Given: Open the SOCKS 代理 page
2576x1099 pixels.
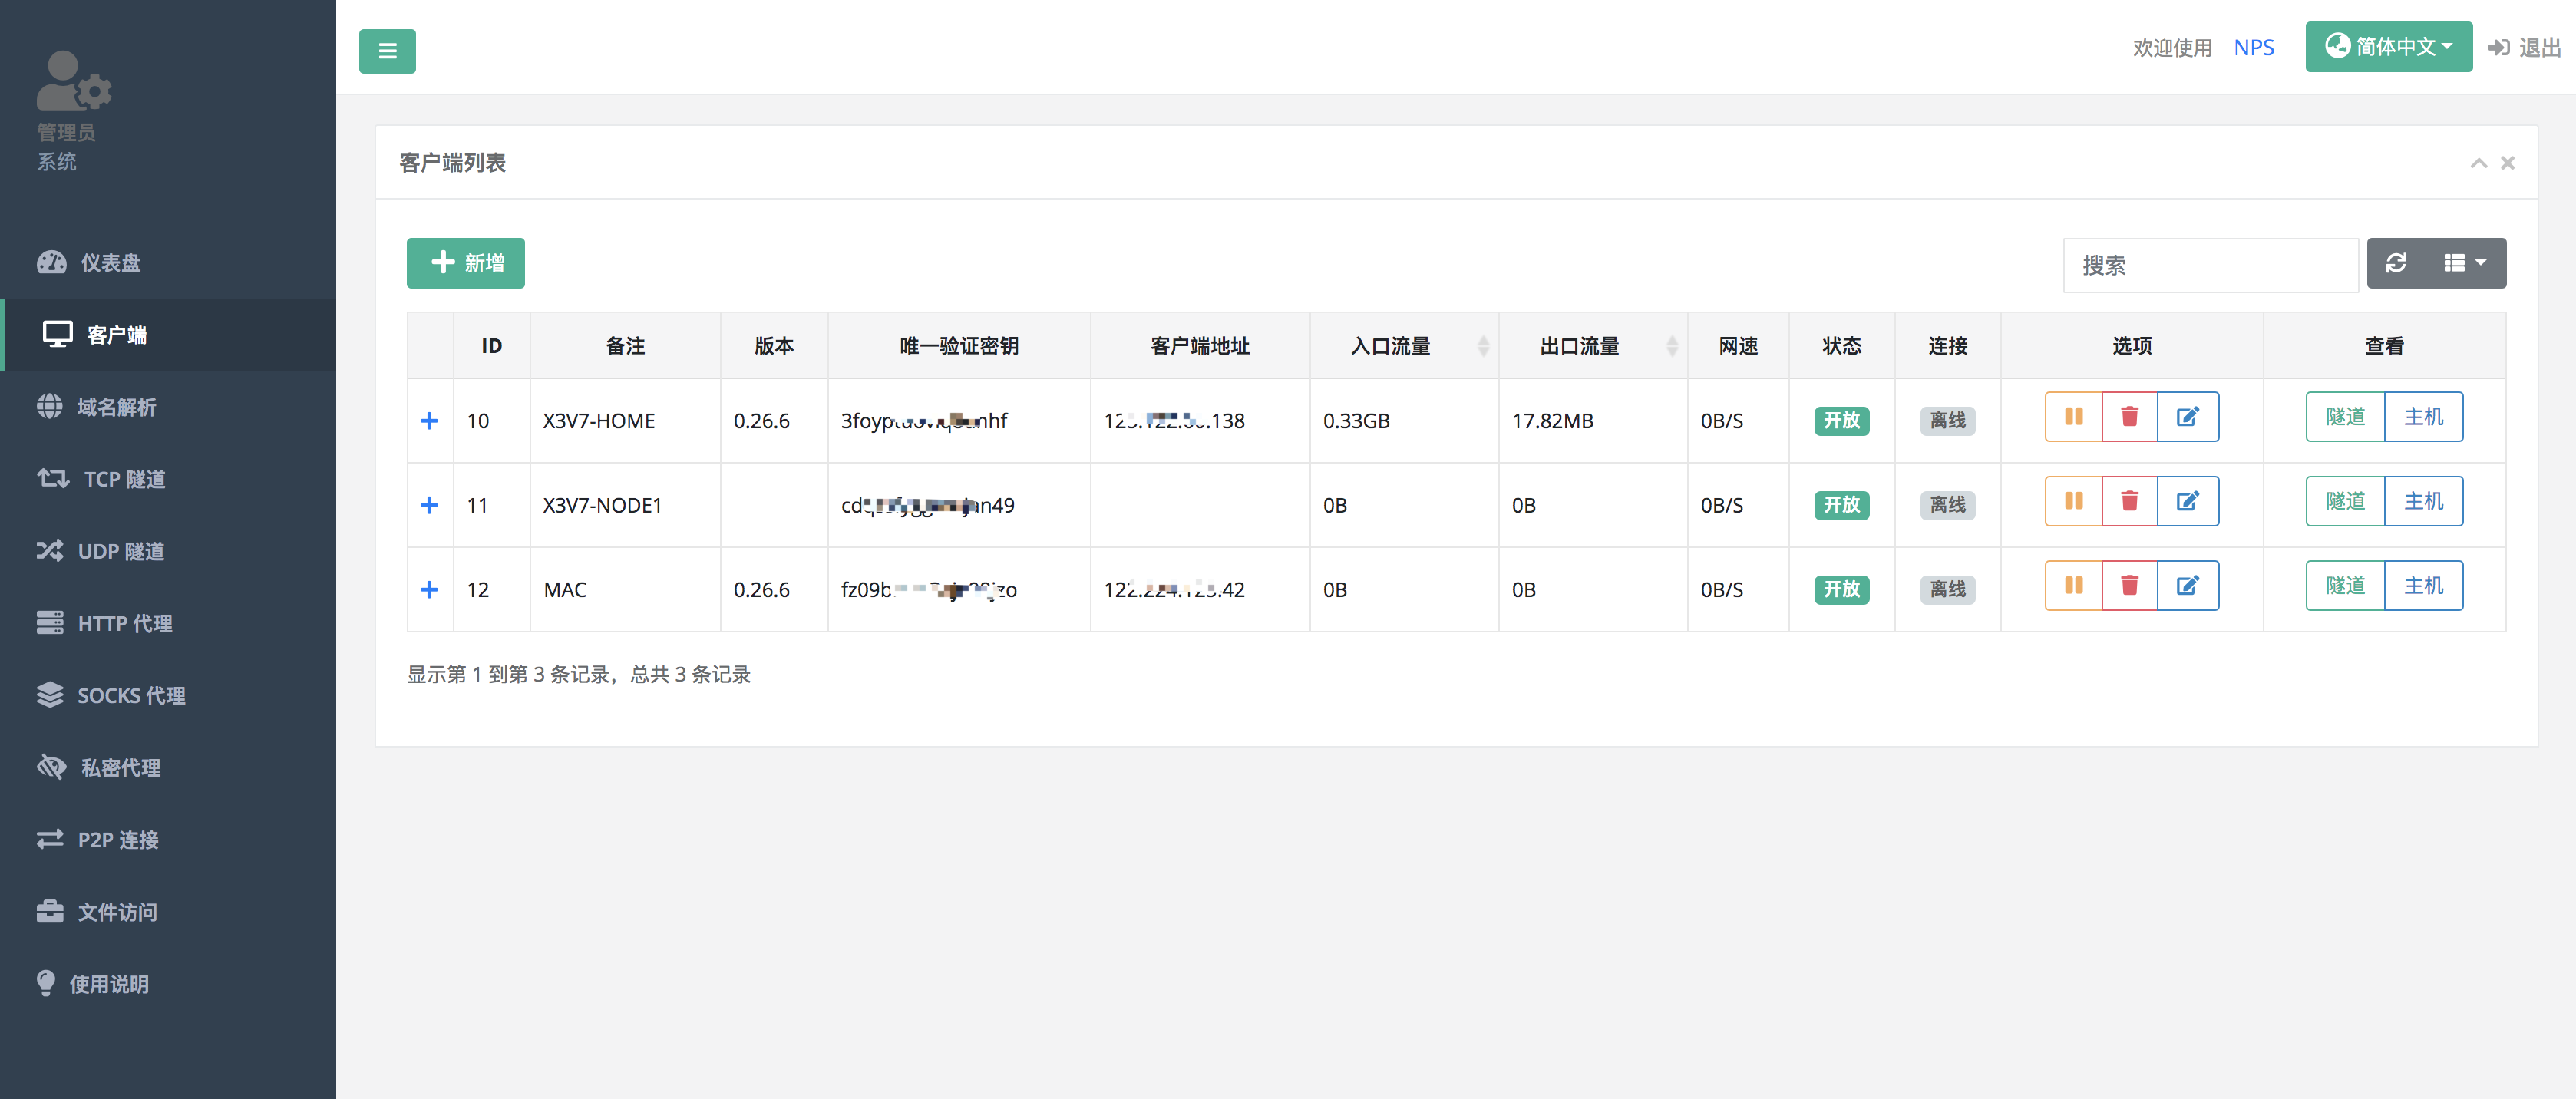Looking at the screenshot, I should tap(131, 695).
